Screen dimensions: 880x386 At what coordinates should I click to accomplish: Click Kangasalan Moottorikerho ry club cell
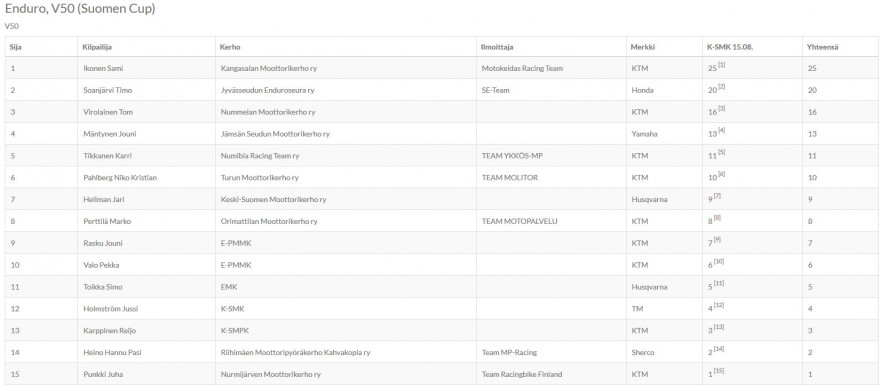pyautogui.click(x=265, y=68)
